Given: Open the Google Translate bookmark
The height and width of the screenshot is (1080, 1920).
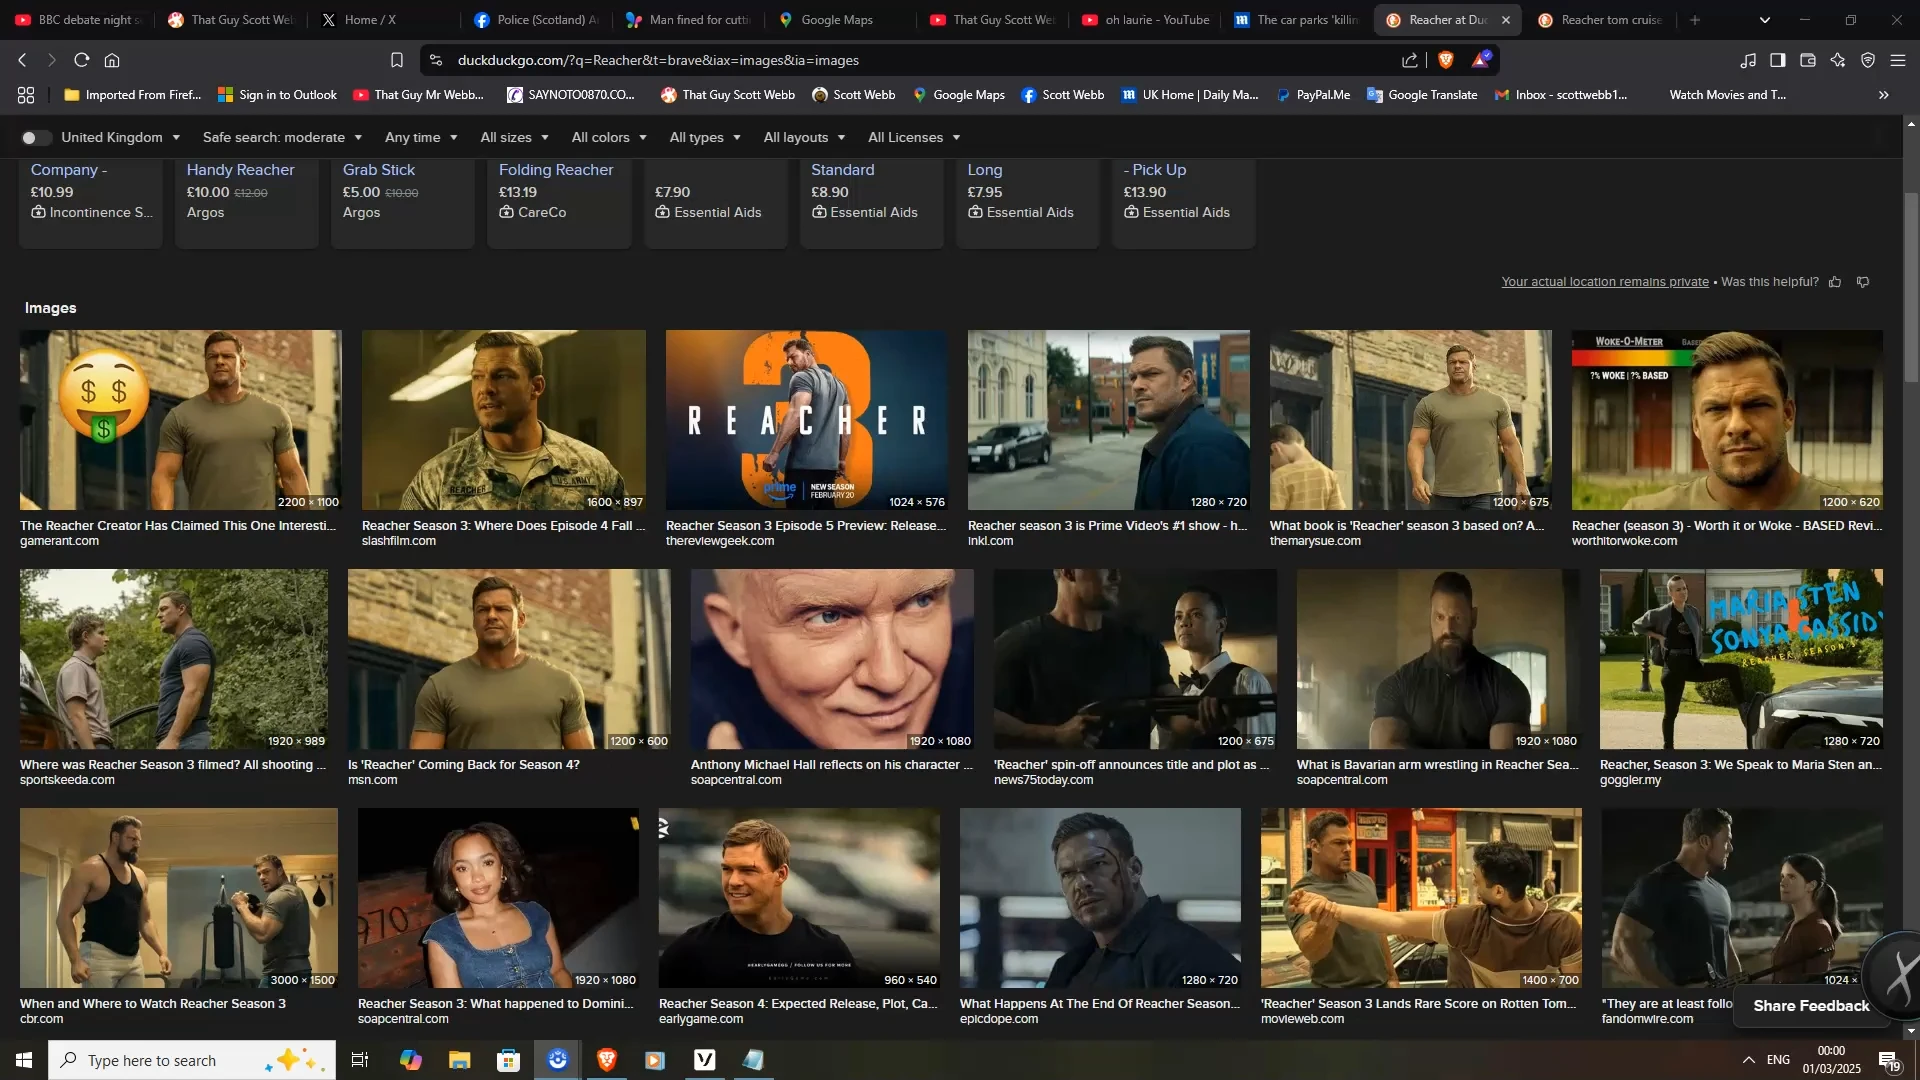Looking at the screenshot, I should click(1422, 95).
